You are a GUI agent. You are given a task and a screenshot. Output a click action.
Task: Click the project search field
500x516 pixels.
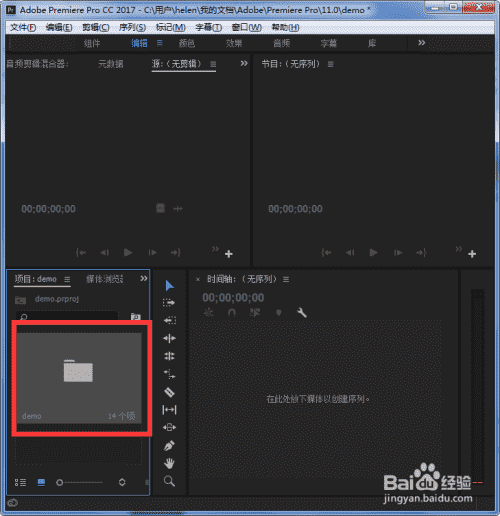(67, 316)
